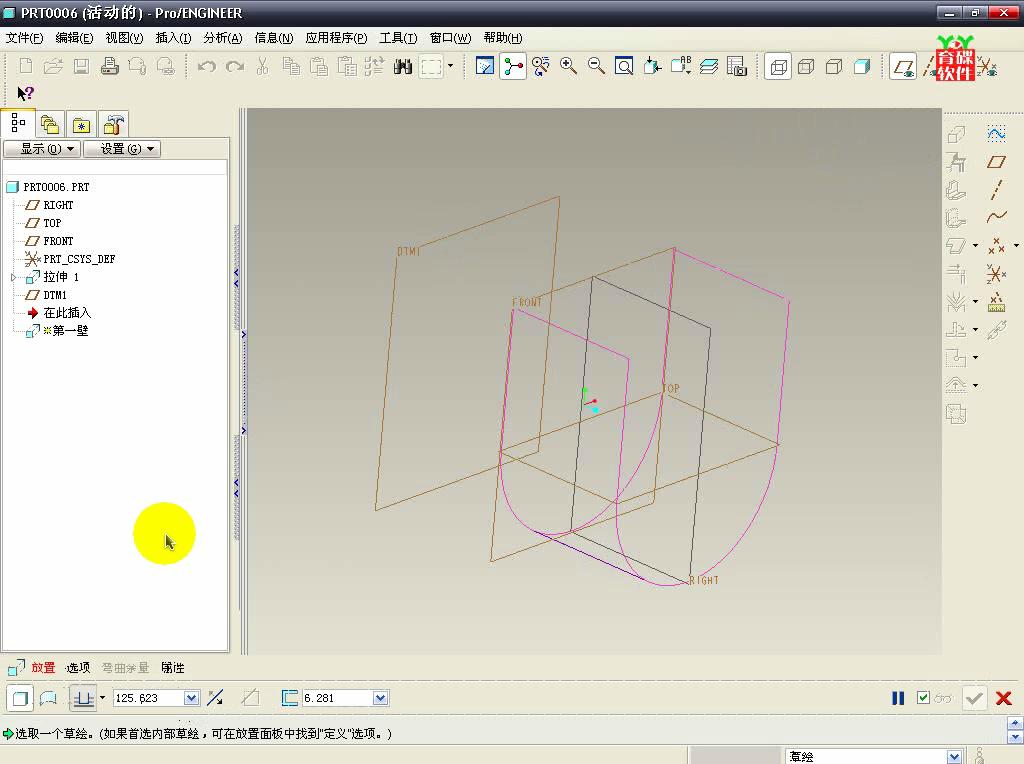Open the depth value 125.623 dropdown

191,698
